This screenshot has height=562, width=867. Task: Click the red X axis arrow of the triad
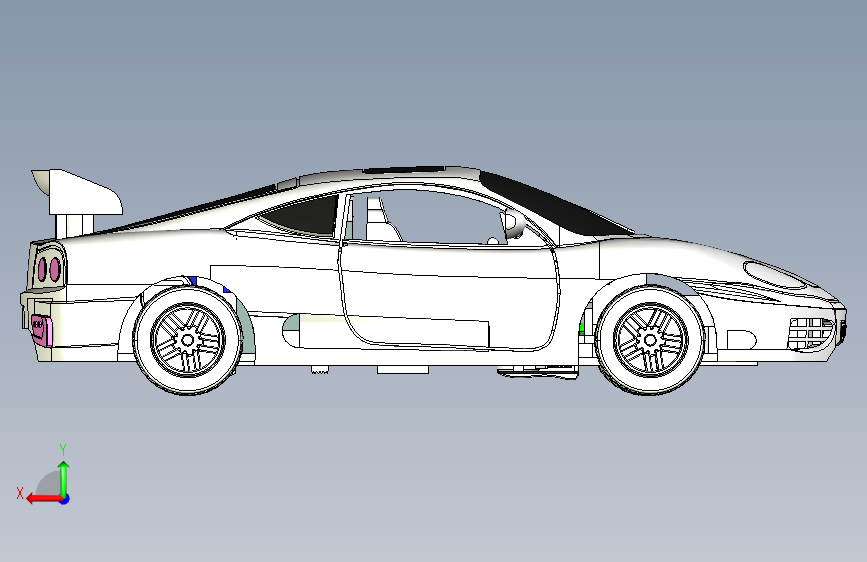coord(44,499)
